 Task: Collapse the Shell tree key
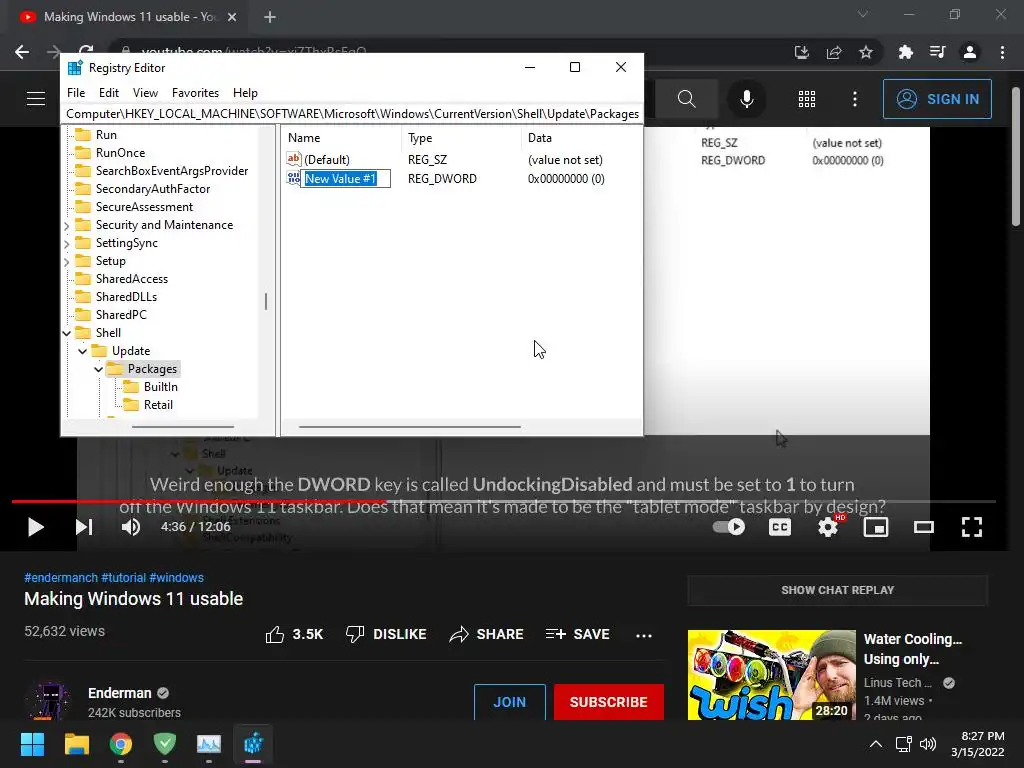click(x=67, y=333)
